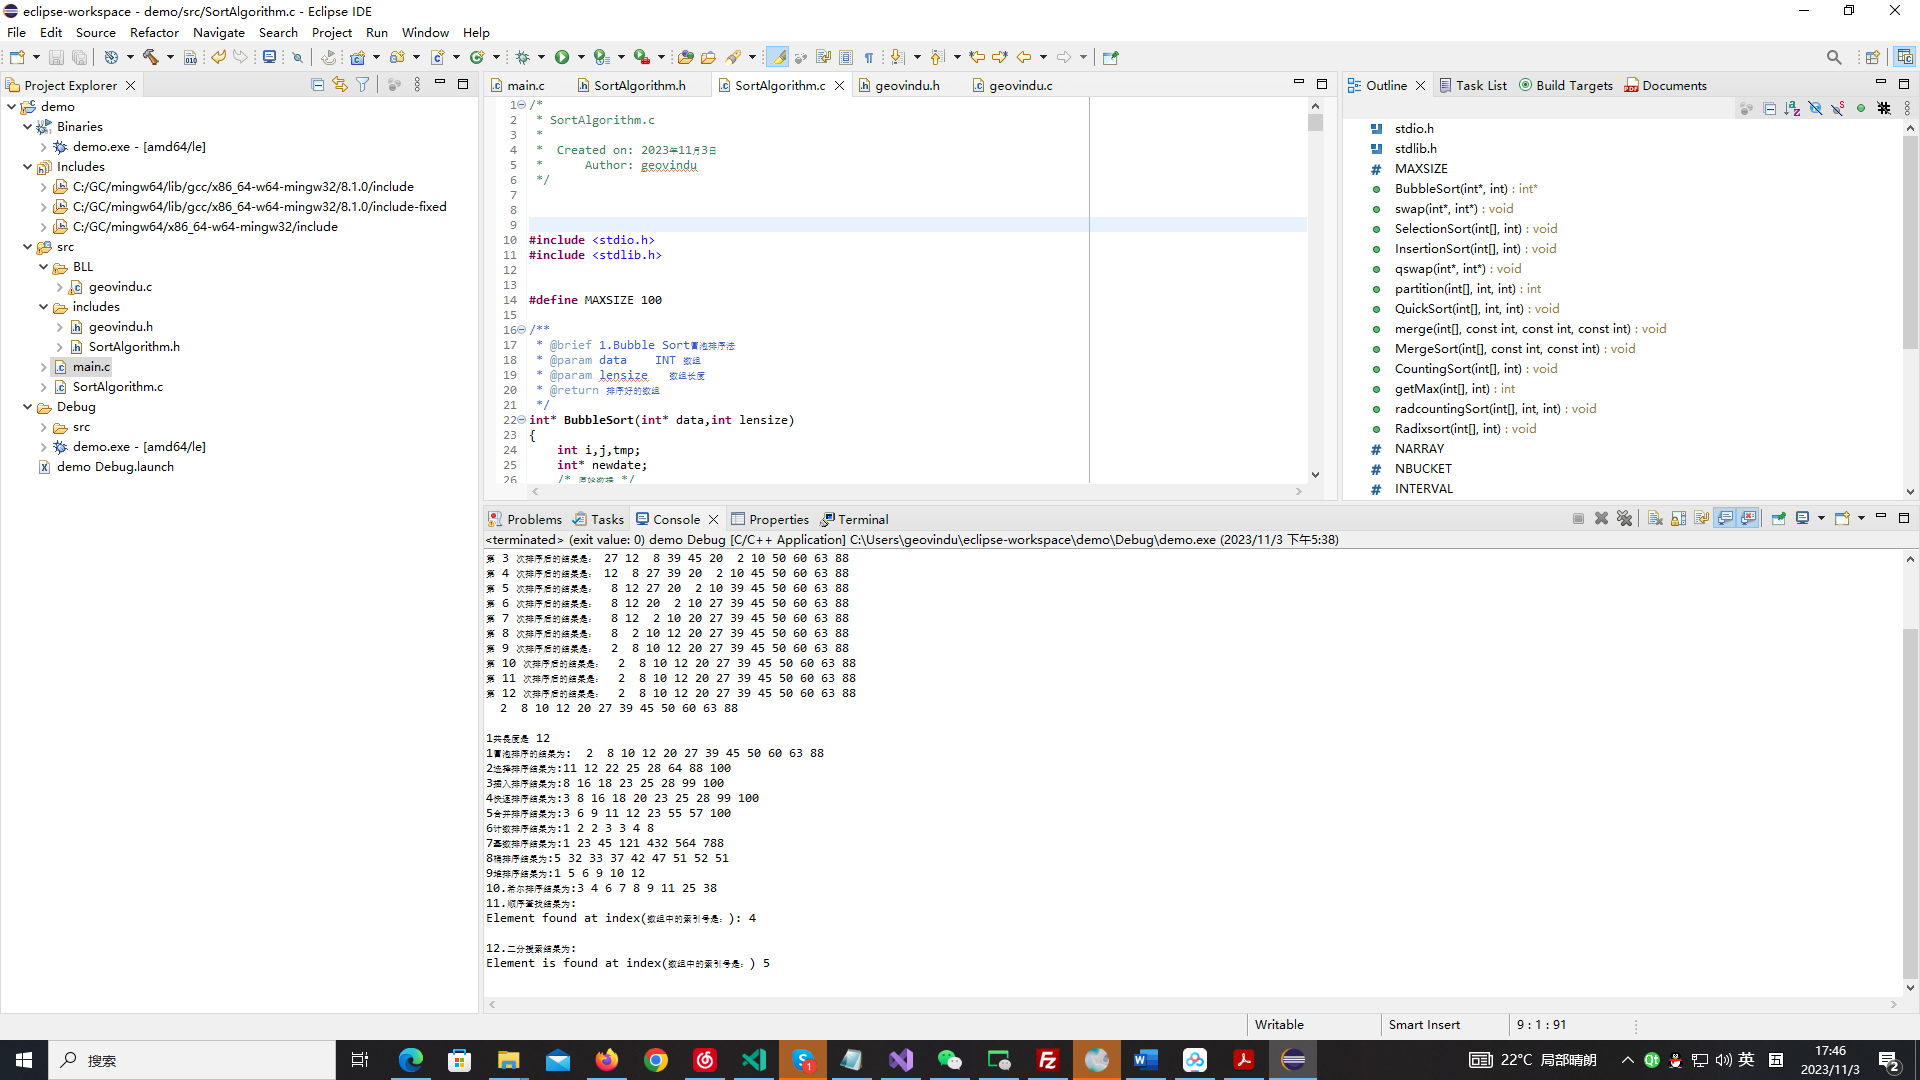The width and height of the screenshot is (1920, 1080).
Task: Open the Build Targets view tab
Action: pyautogui.click(x=1573, y=85)
